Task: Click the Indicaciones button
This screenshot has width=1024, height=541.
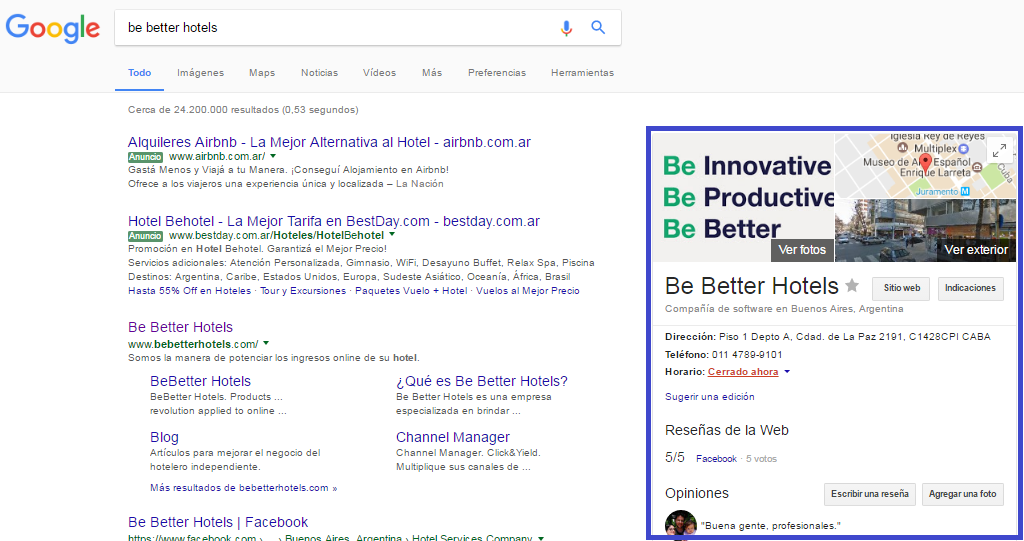Action: (970, 288)
